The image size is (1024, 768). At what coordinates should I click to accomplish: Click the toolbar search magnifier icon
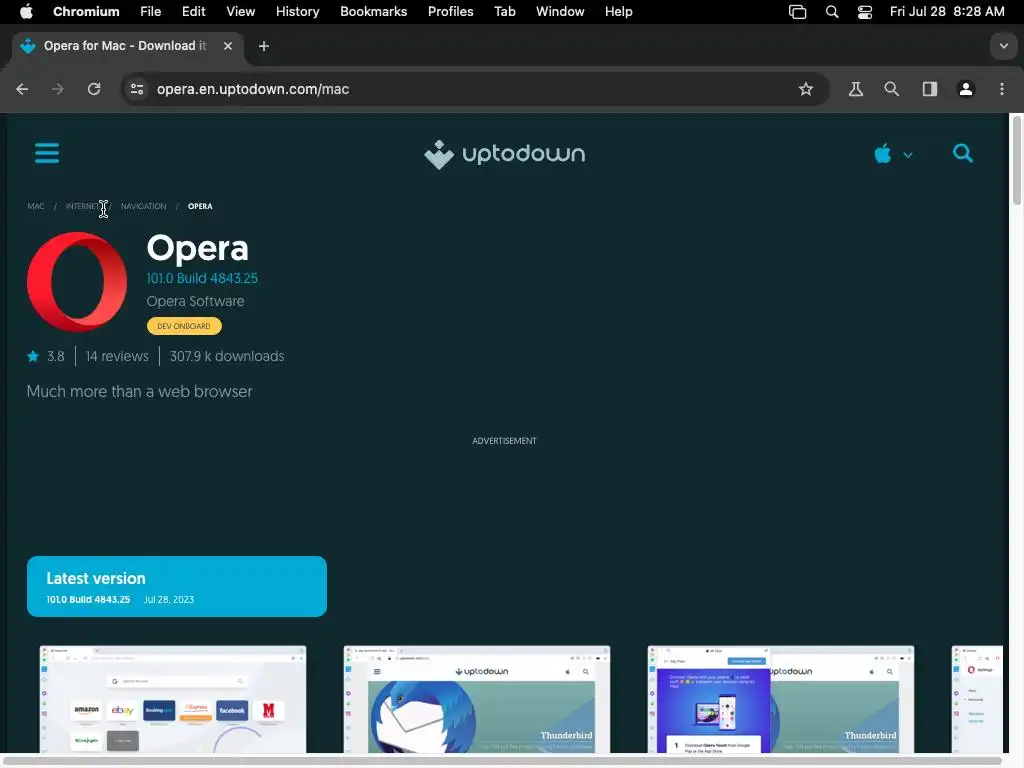click(x=891, y=89)
